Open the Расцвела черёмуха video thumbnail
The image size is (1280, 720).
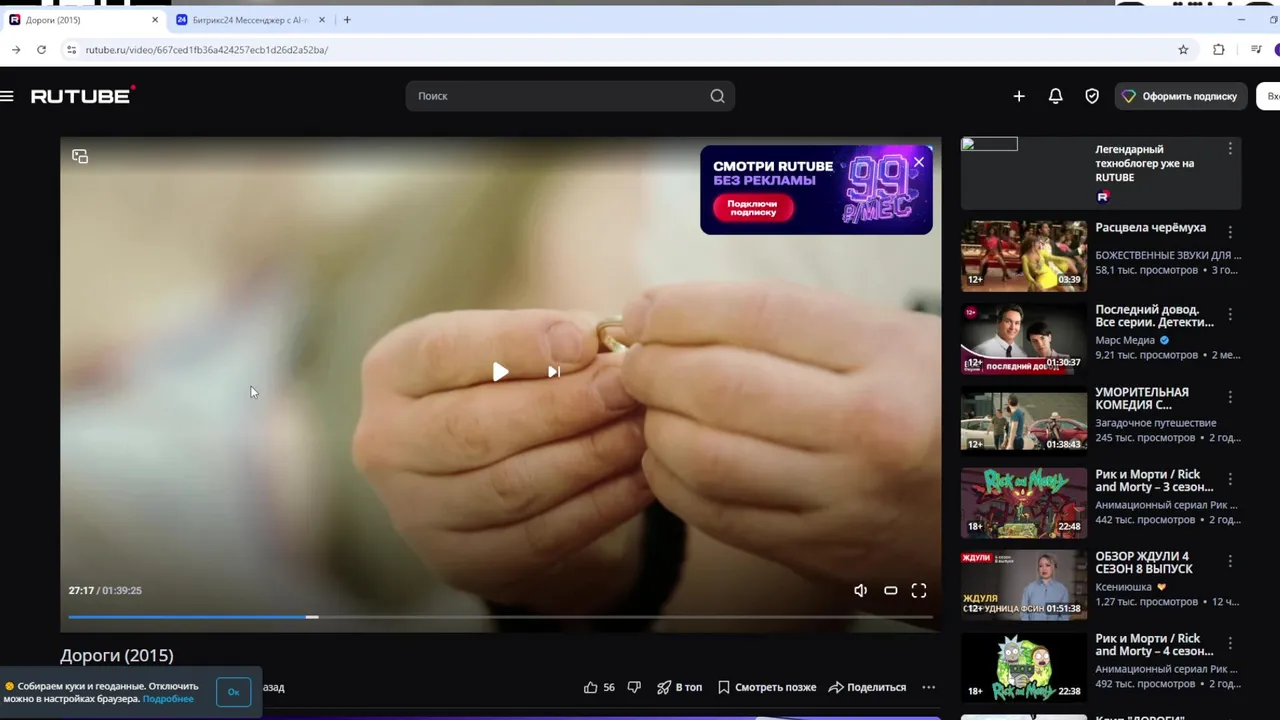coord(1024,256)
